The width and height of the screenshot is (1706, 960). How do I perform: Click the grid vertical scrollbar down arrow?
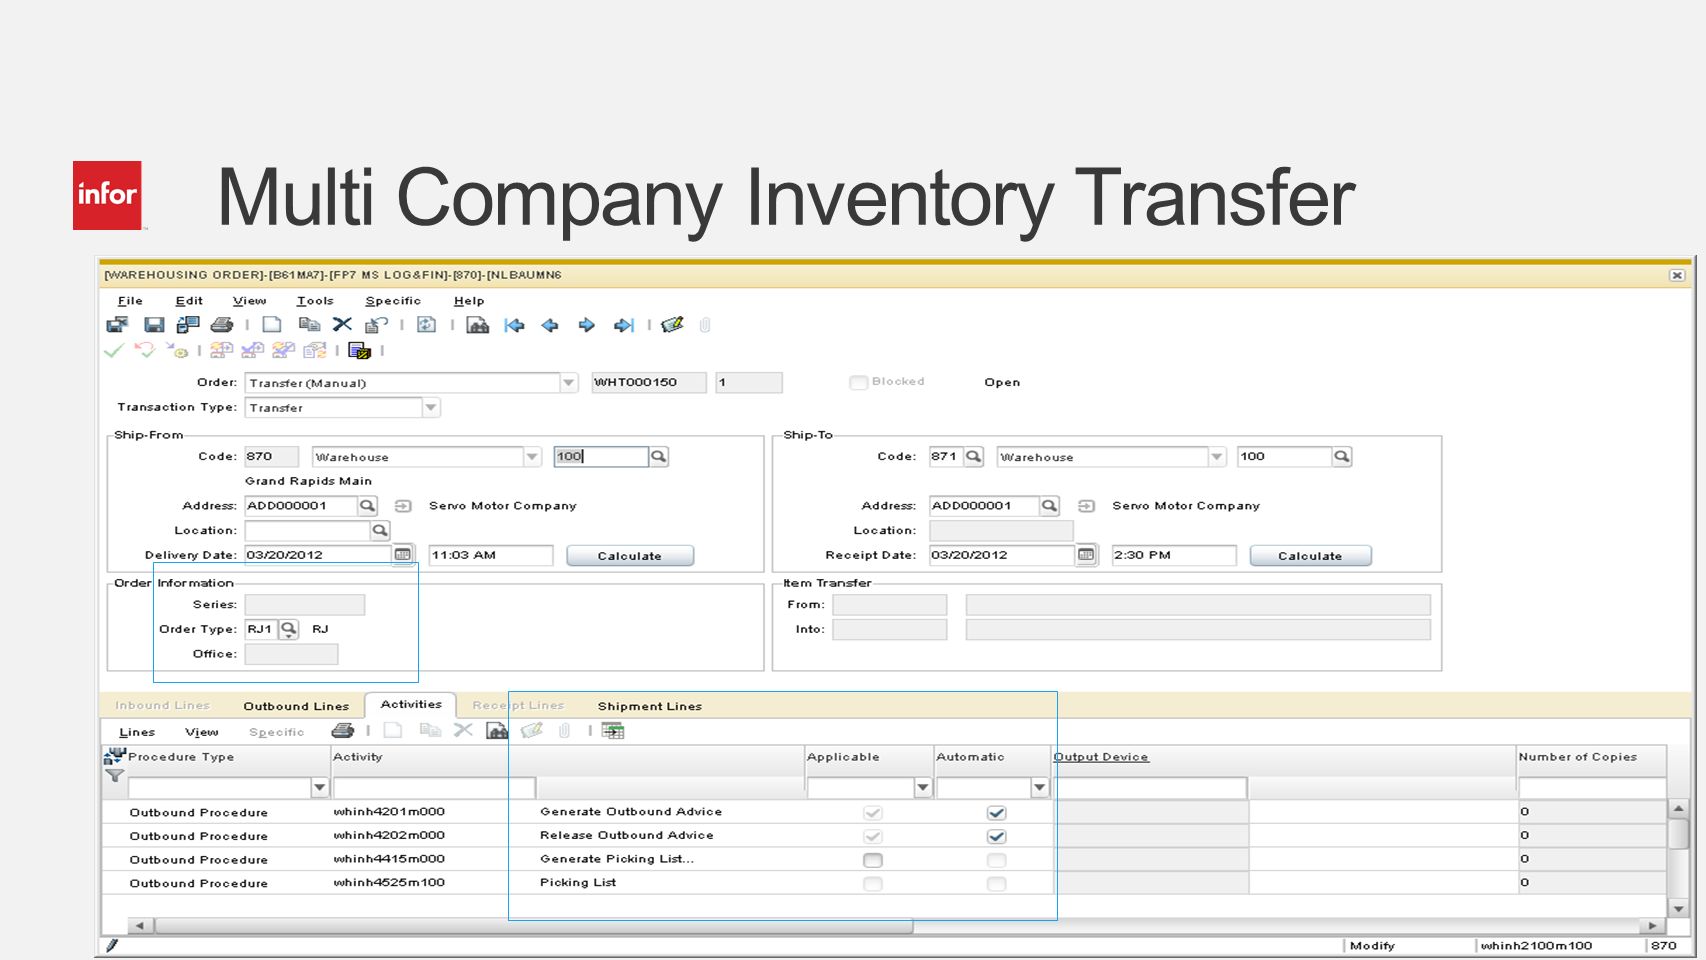[1679, 908]
